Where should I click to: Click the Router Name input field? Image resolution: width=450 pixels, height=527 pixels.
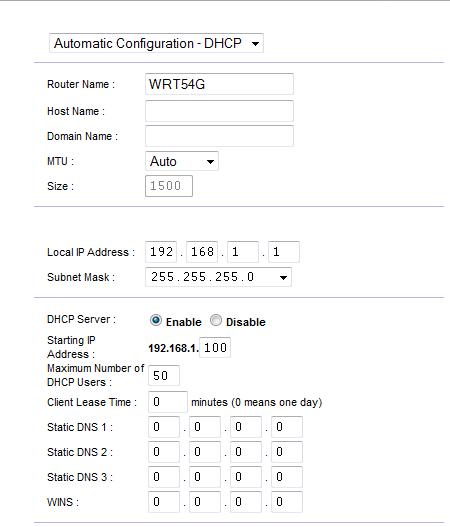coord(219,84)
